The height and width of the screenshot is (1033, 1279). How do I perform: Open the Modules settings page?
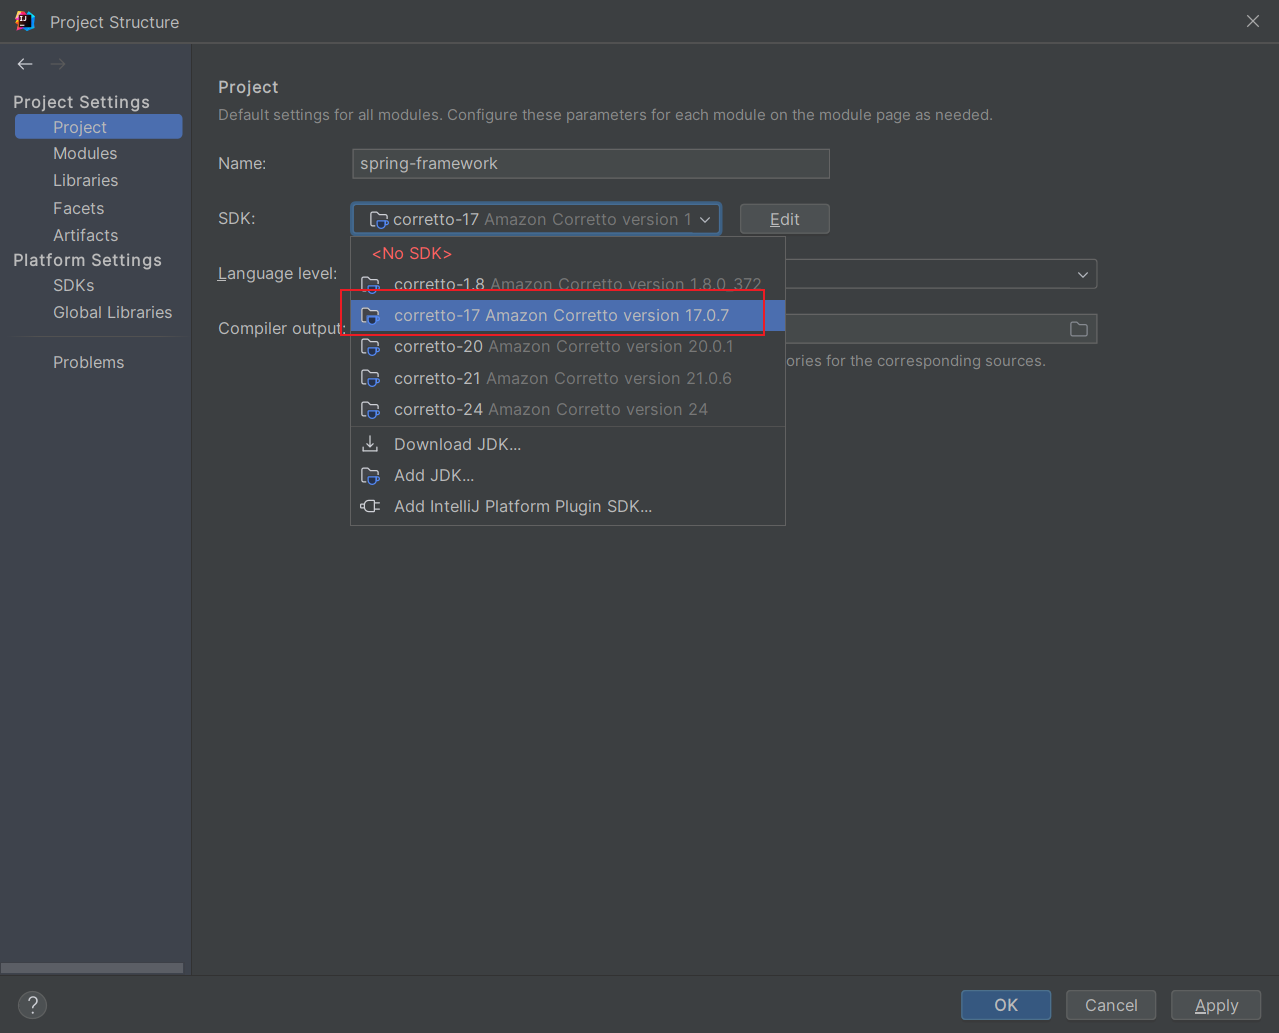85,153
